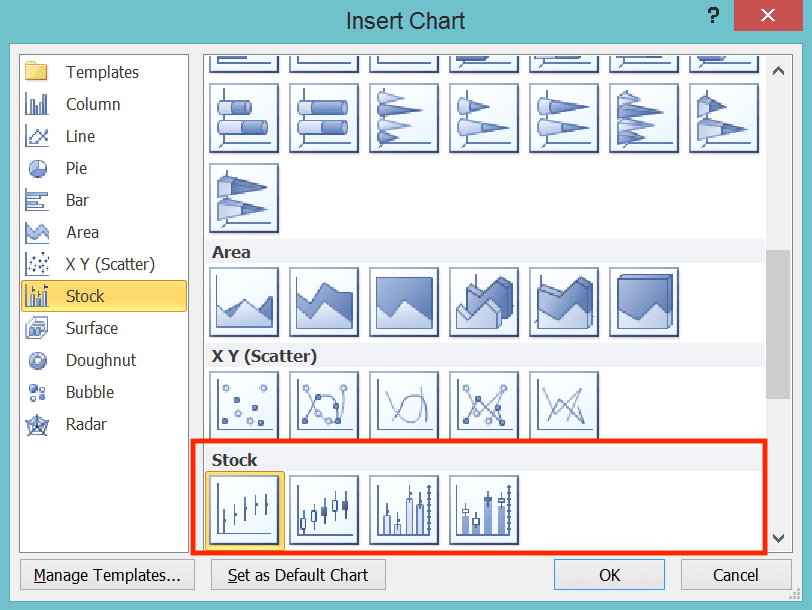Image resolution: width=812 pixels, height=610 pixels.
Task: Select the 100% Stacked Area chart
Action: point(404,302)
